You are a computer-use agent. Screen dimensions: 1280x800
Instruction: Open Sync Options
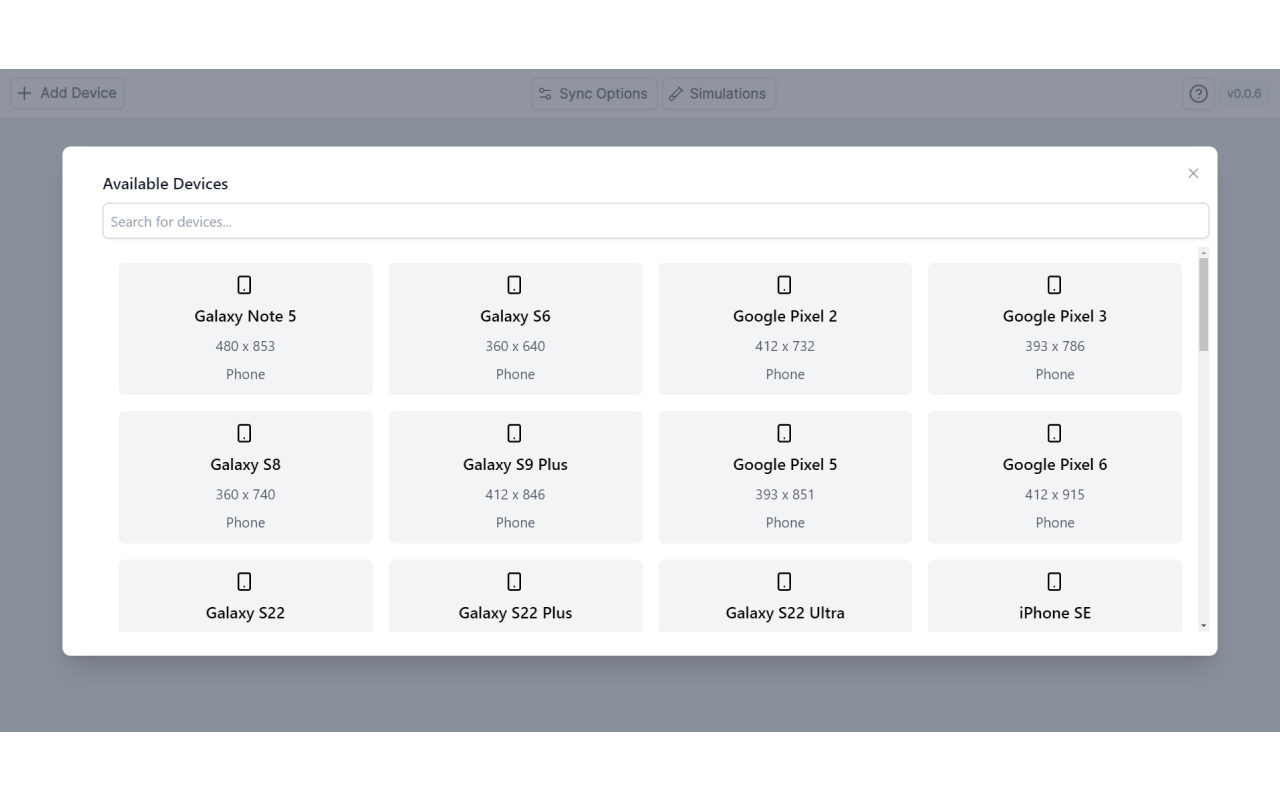pyautogui.click(x=594, y=93)
